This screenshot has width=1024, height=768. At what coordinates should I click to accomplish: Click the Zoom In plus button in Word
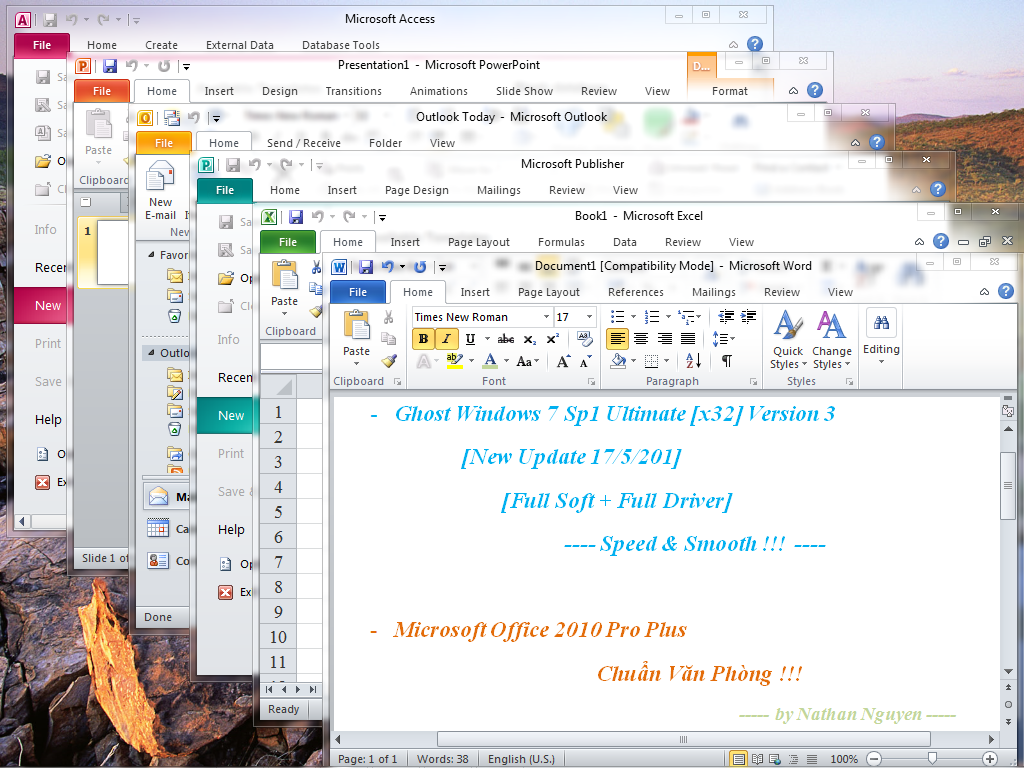[x=989, y=759]
